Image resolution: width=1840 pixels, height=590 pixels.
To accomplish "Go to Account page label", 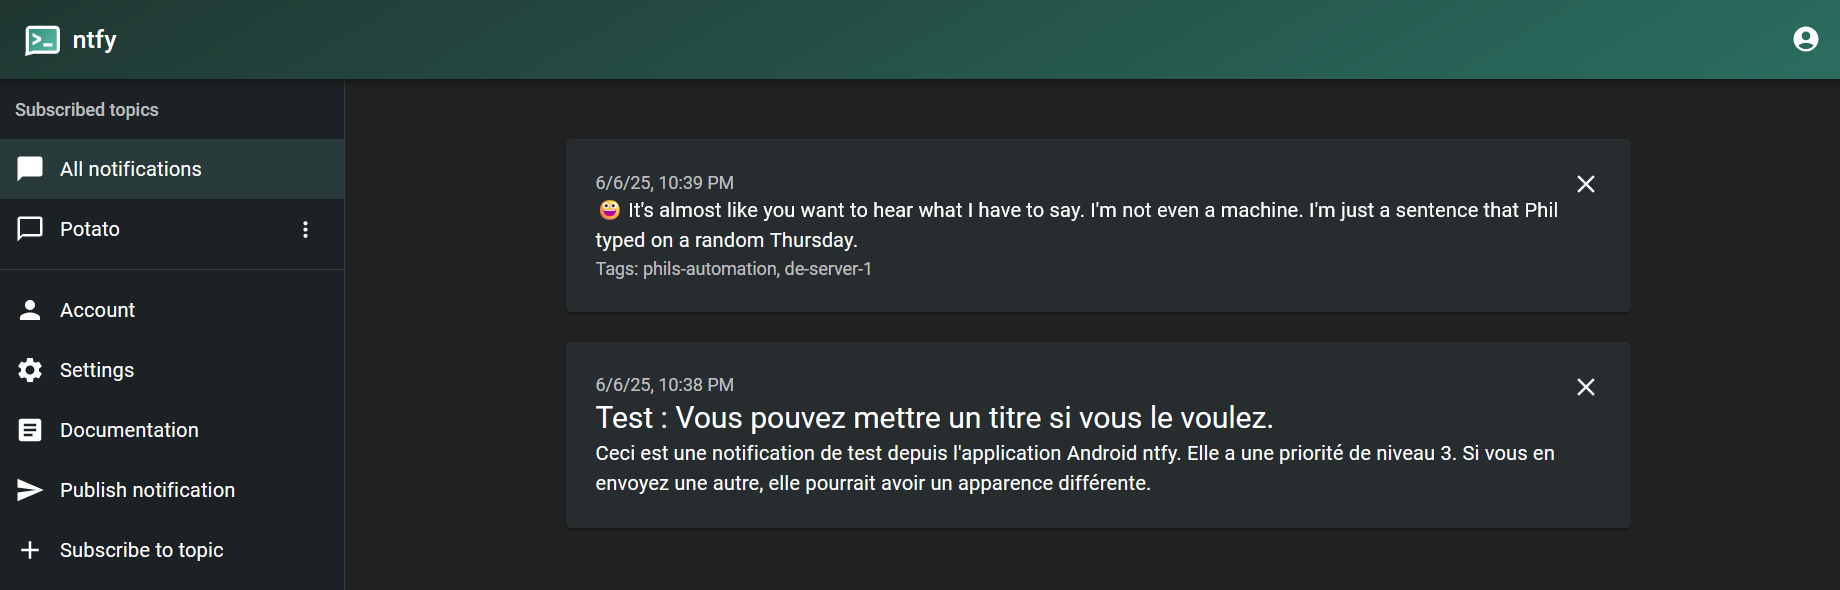I will tap(97, 310).
